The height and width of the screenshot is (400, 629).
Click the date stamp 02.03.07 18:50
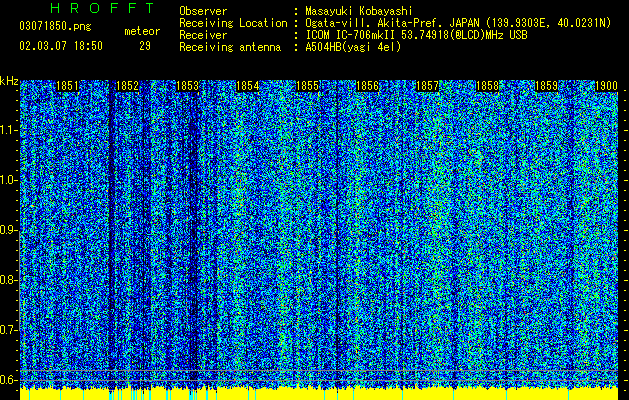tap(61, 46)
